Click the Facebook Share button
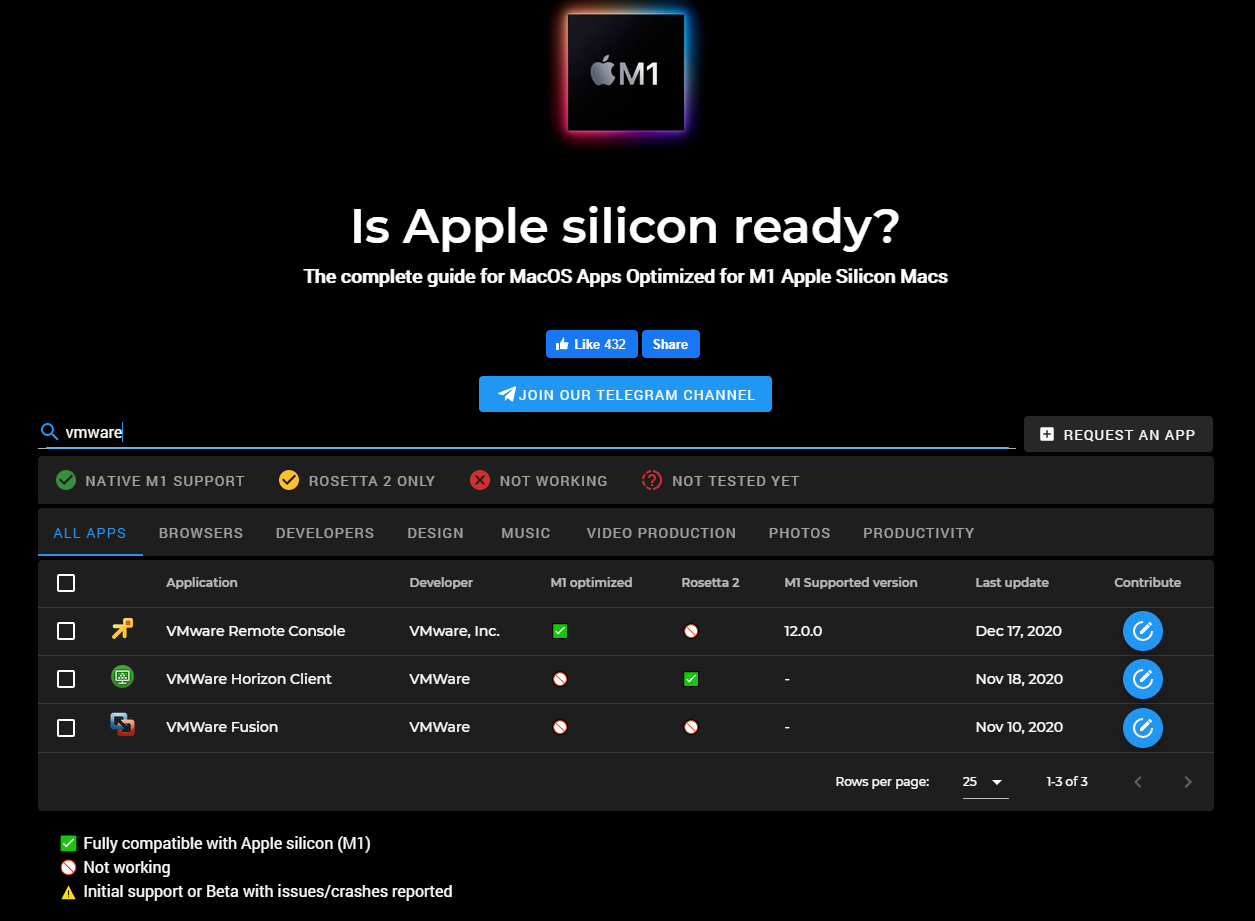 point(671,344)
